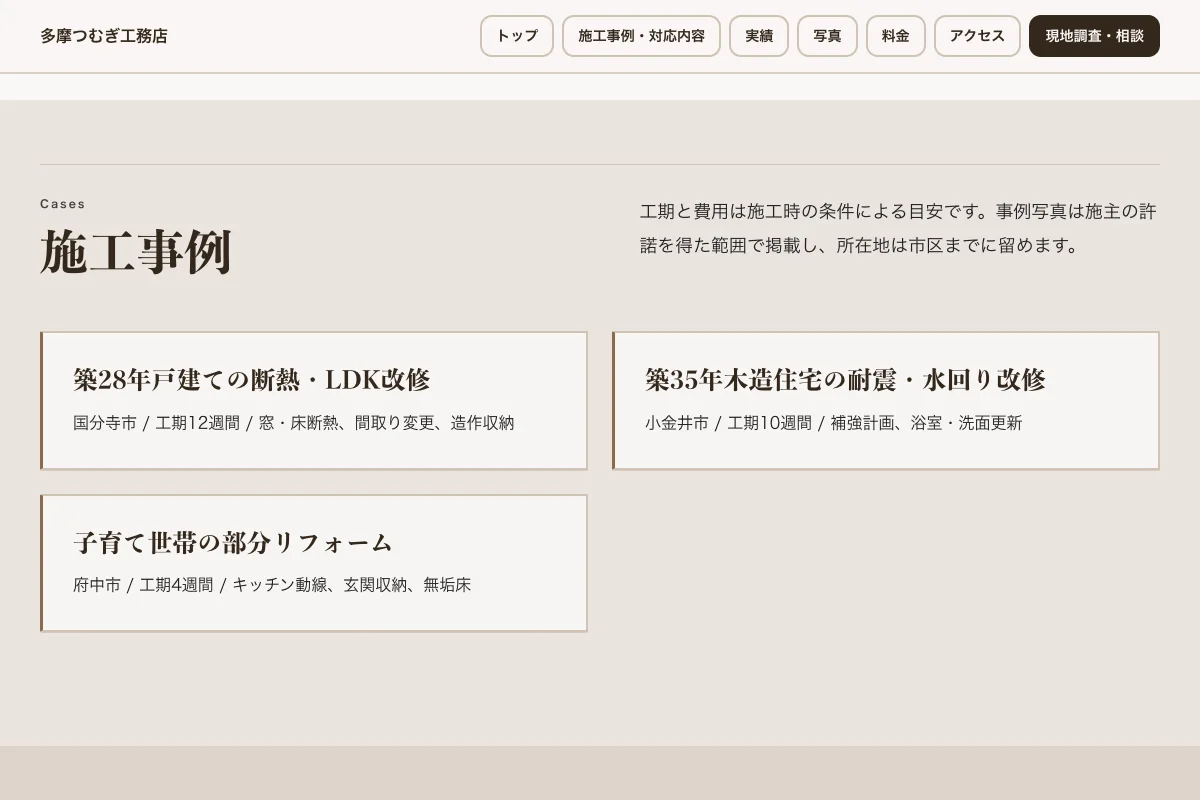The image size is (1200, 800).
Task: Select the 実績 nav link
Action: pos(759,36)
